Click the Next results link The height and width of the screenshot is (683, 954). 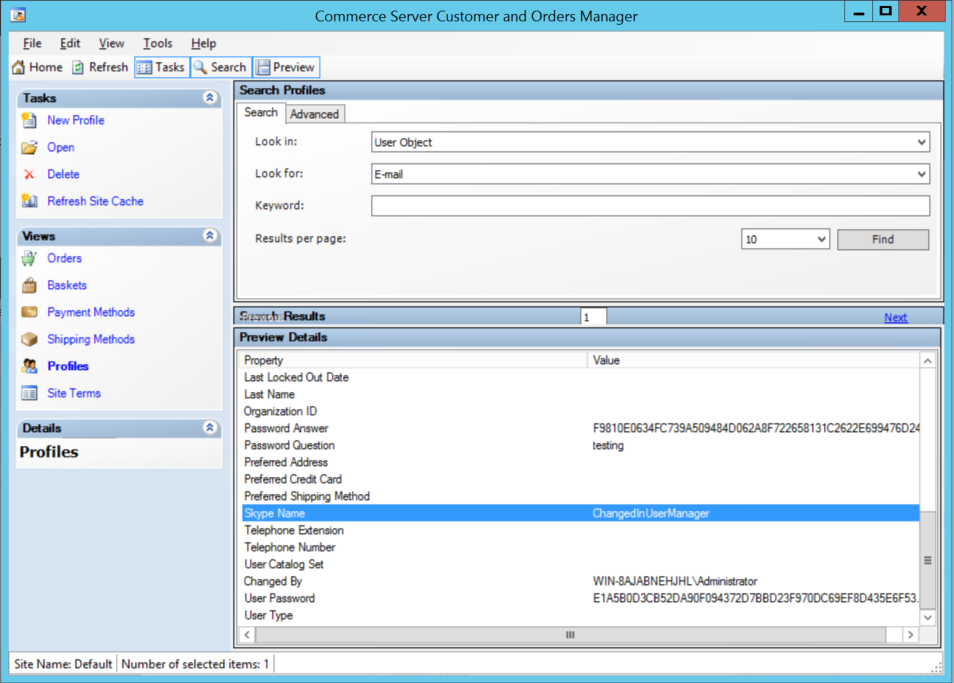[895, 317]
